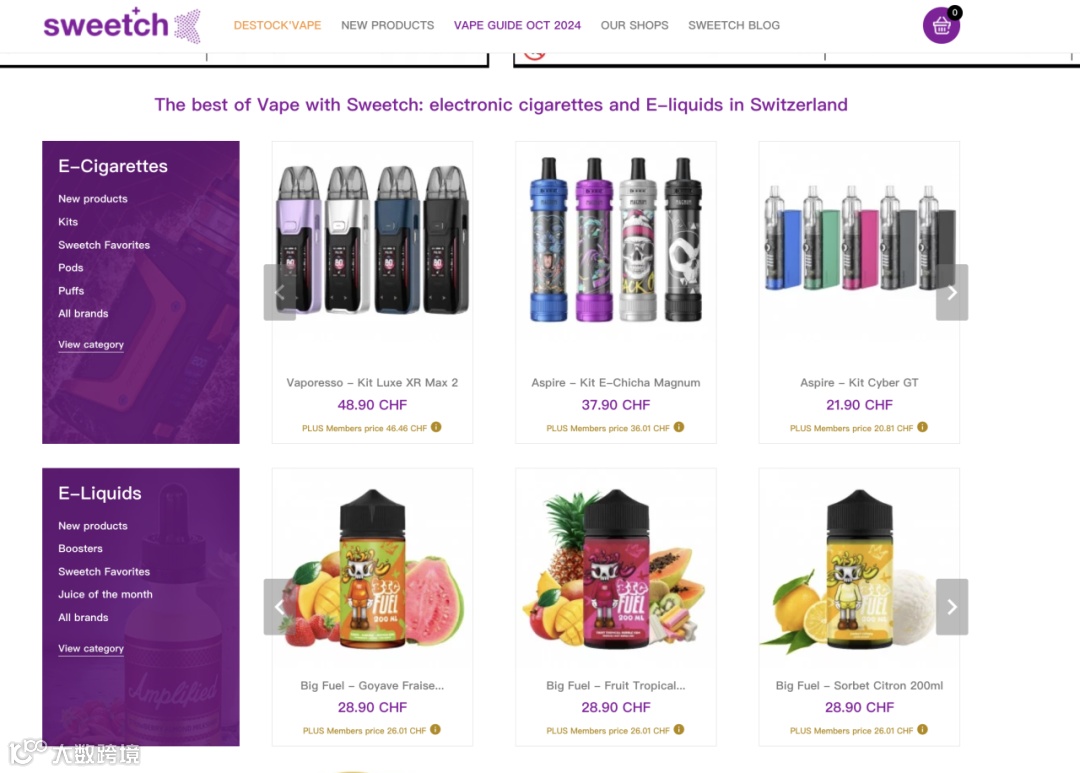The image size is (1080, 773).
Task: Show info for Sorbet Citron member price
Action: 922,730
